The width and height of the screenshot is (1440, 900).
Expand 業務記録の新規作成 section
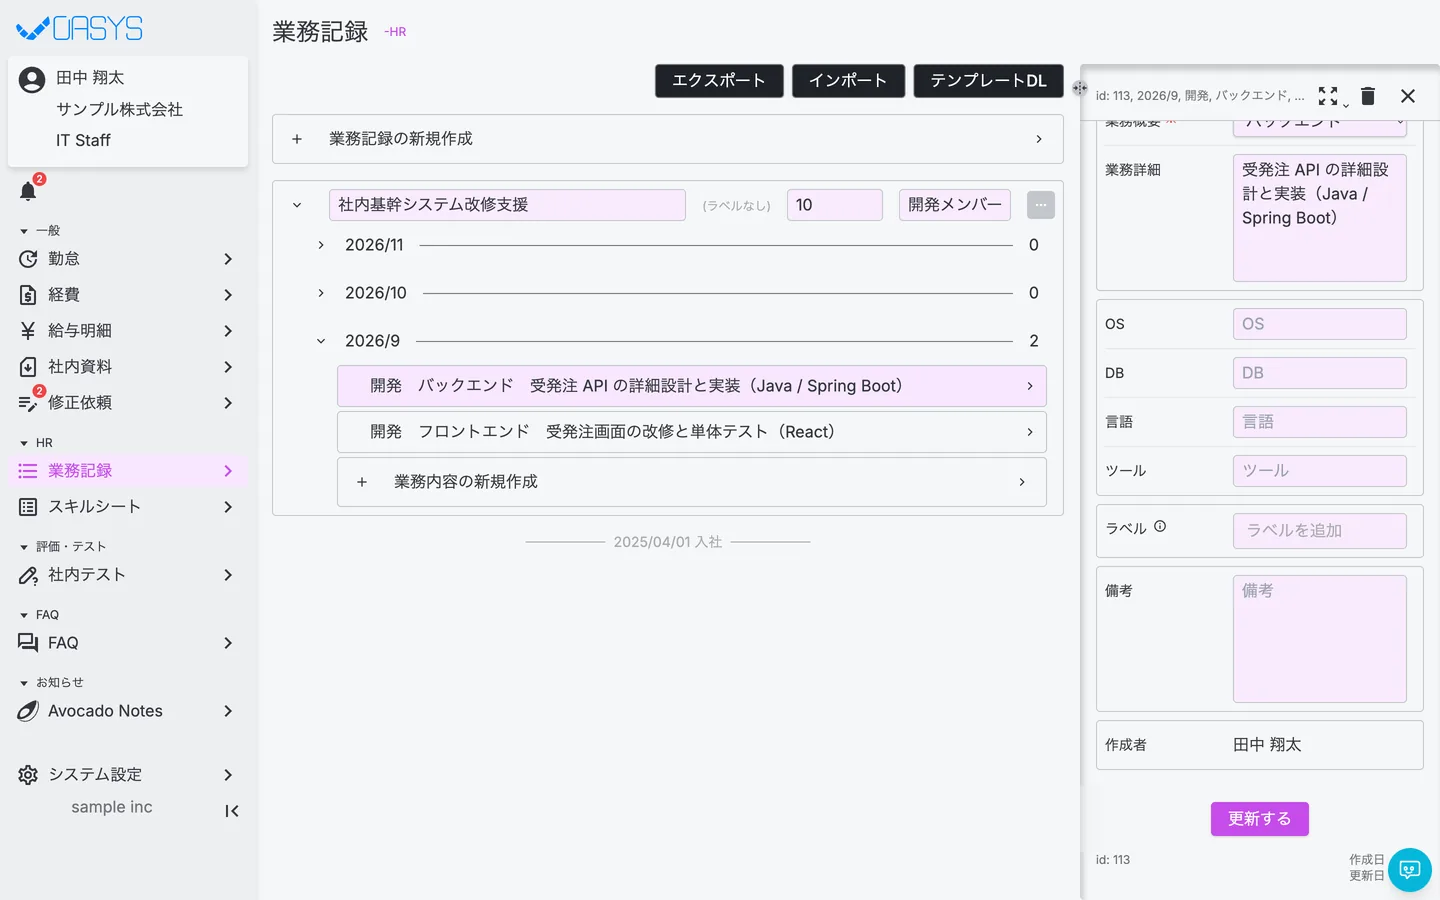pyautogui.click(x=668, y=139)
